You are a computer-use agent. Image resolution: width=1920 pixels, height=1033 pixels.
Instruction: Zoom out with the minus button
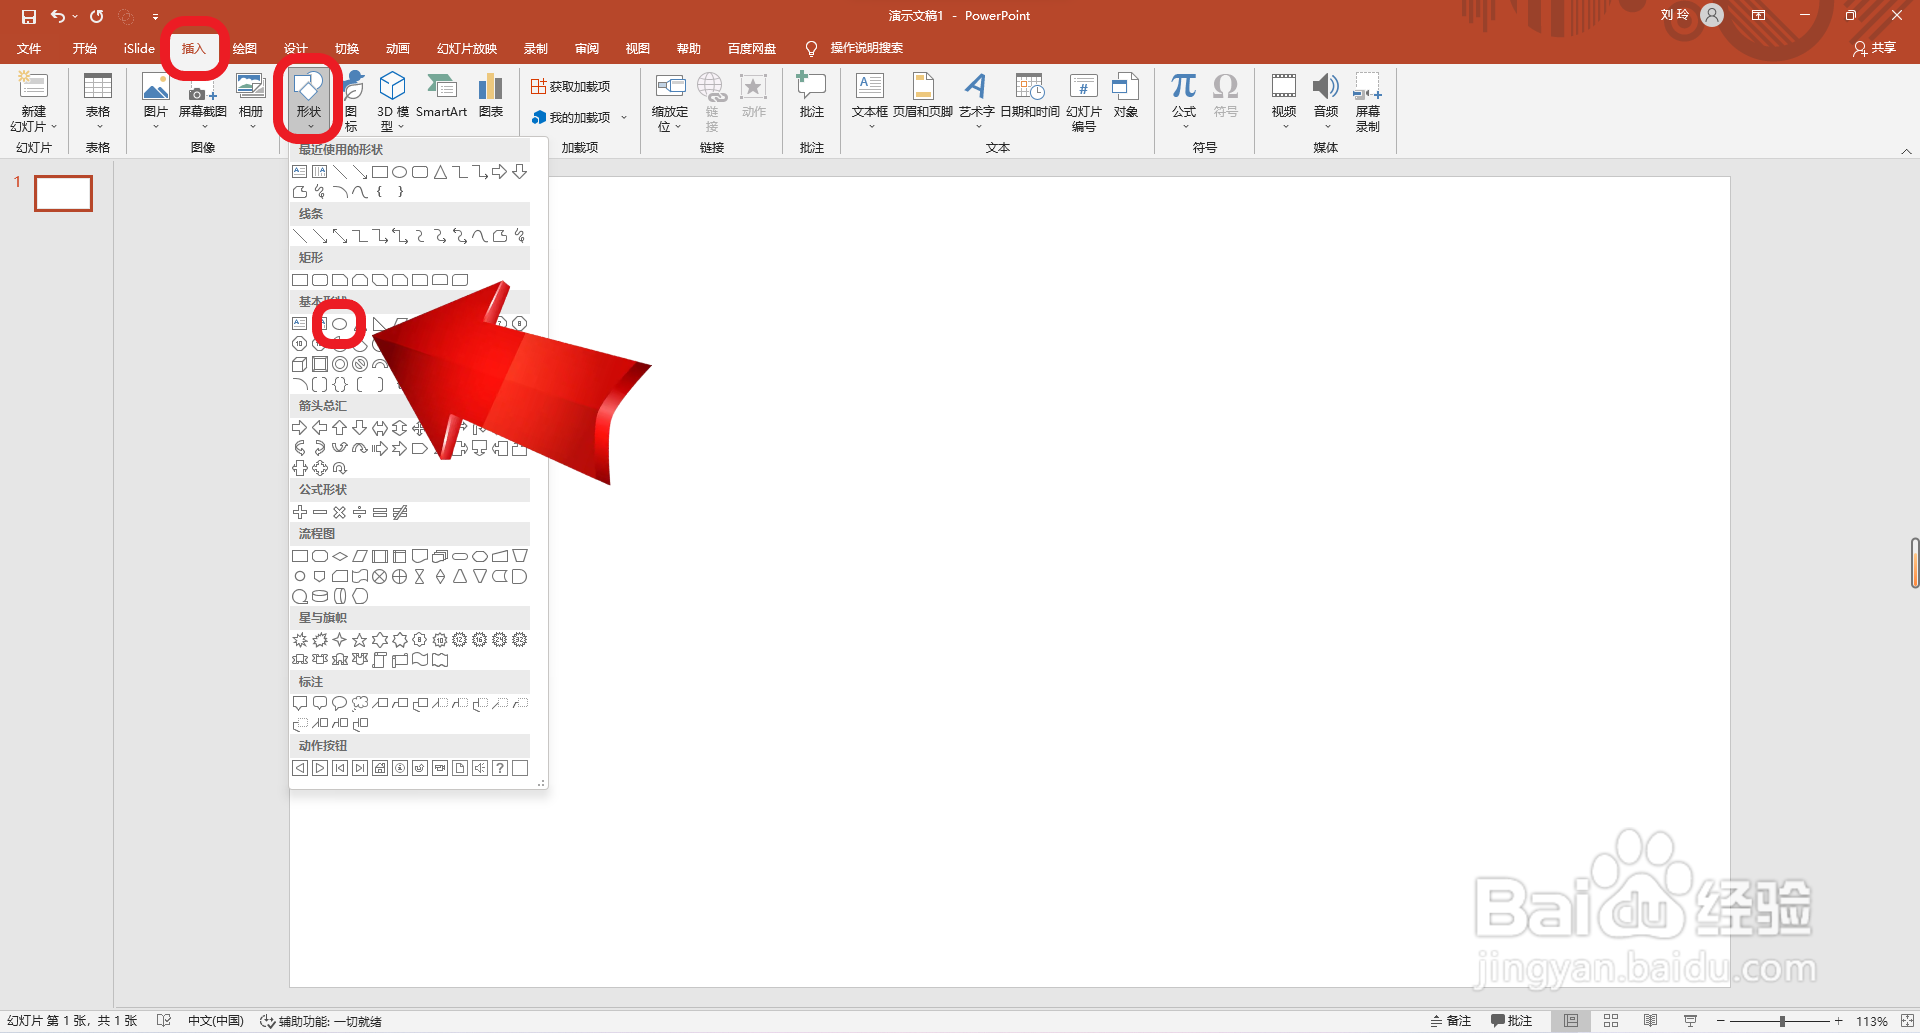coord(1720,1021)
